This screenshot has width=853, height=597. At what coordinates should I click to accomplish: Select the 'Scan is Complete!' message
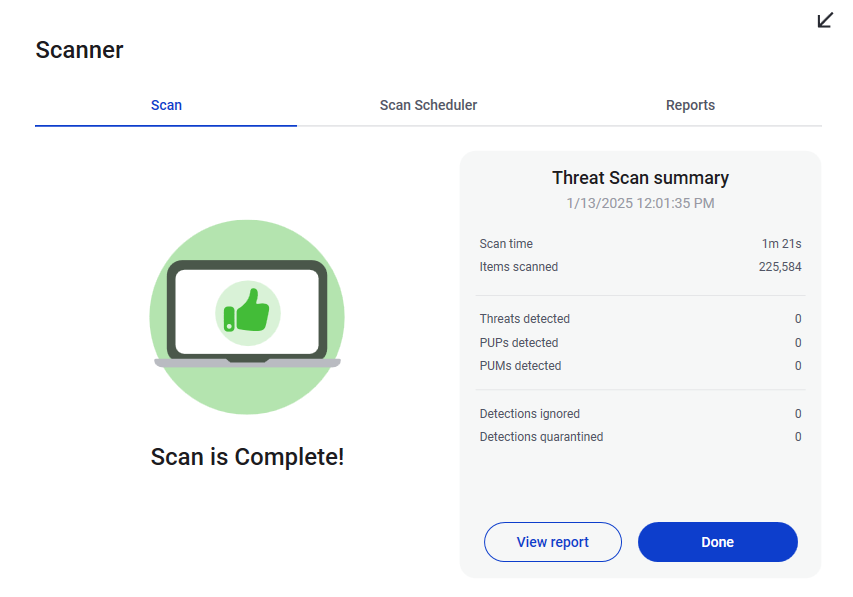(247, 457)
